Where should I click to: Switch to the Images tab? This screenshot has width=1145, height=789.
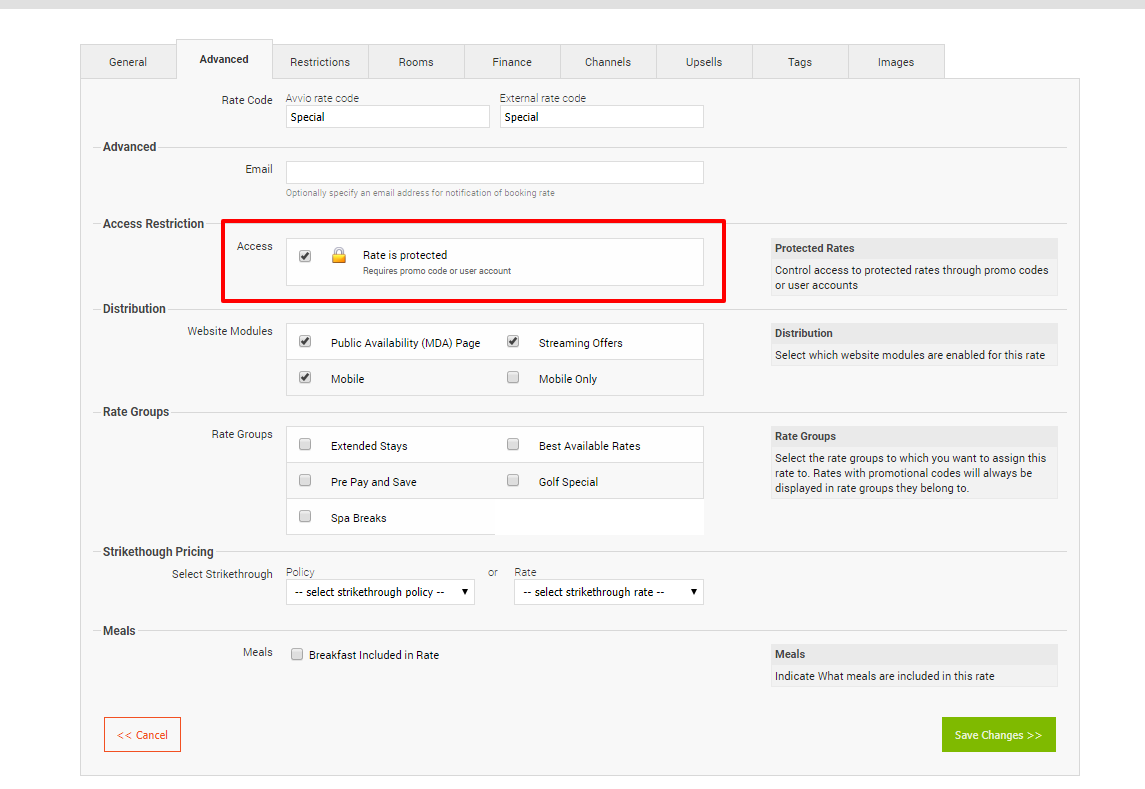click(x=896, y=62)
